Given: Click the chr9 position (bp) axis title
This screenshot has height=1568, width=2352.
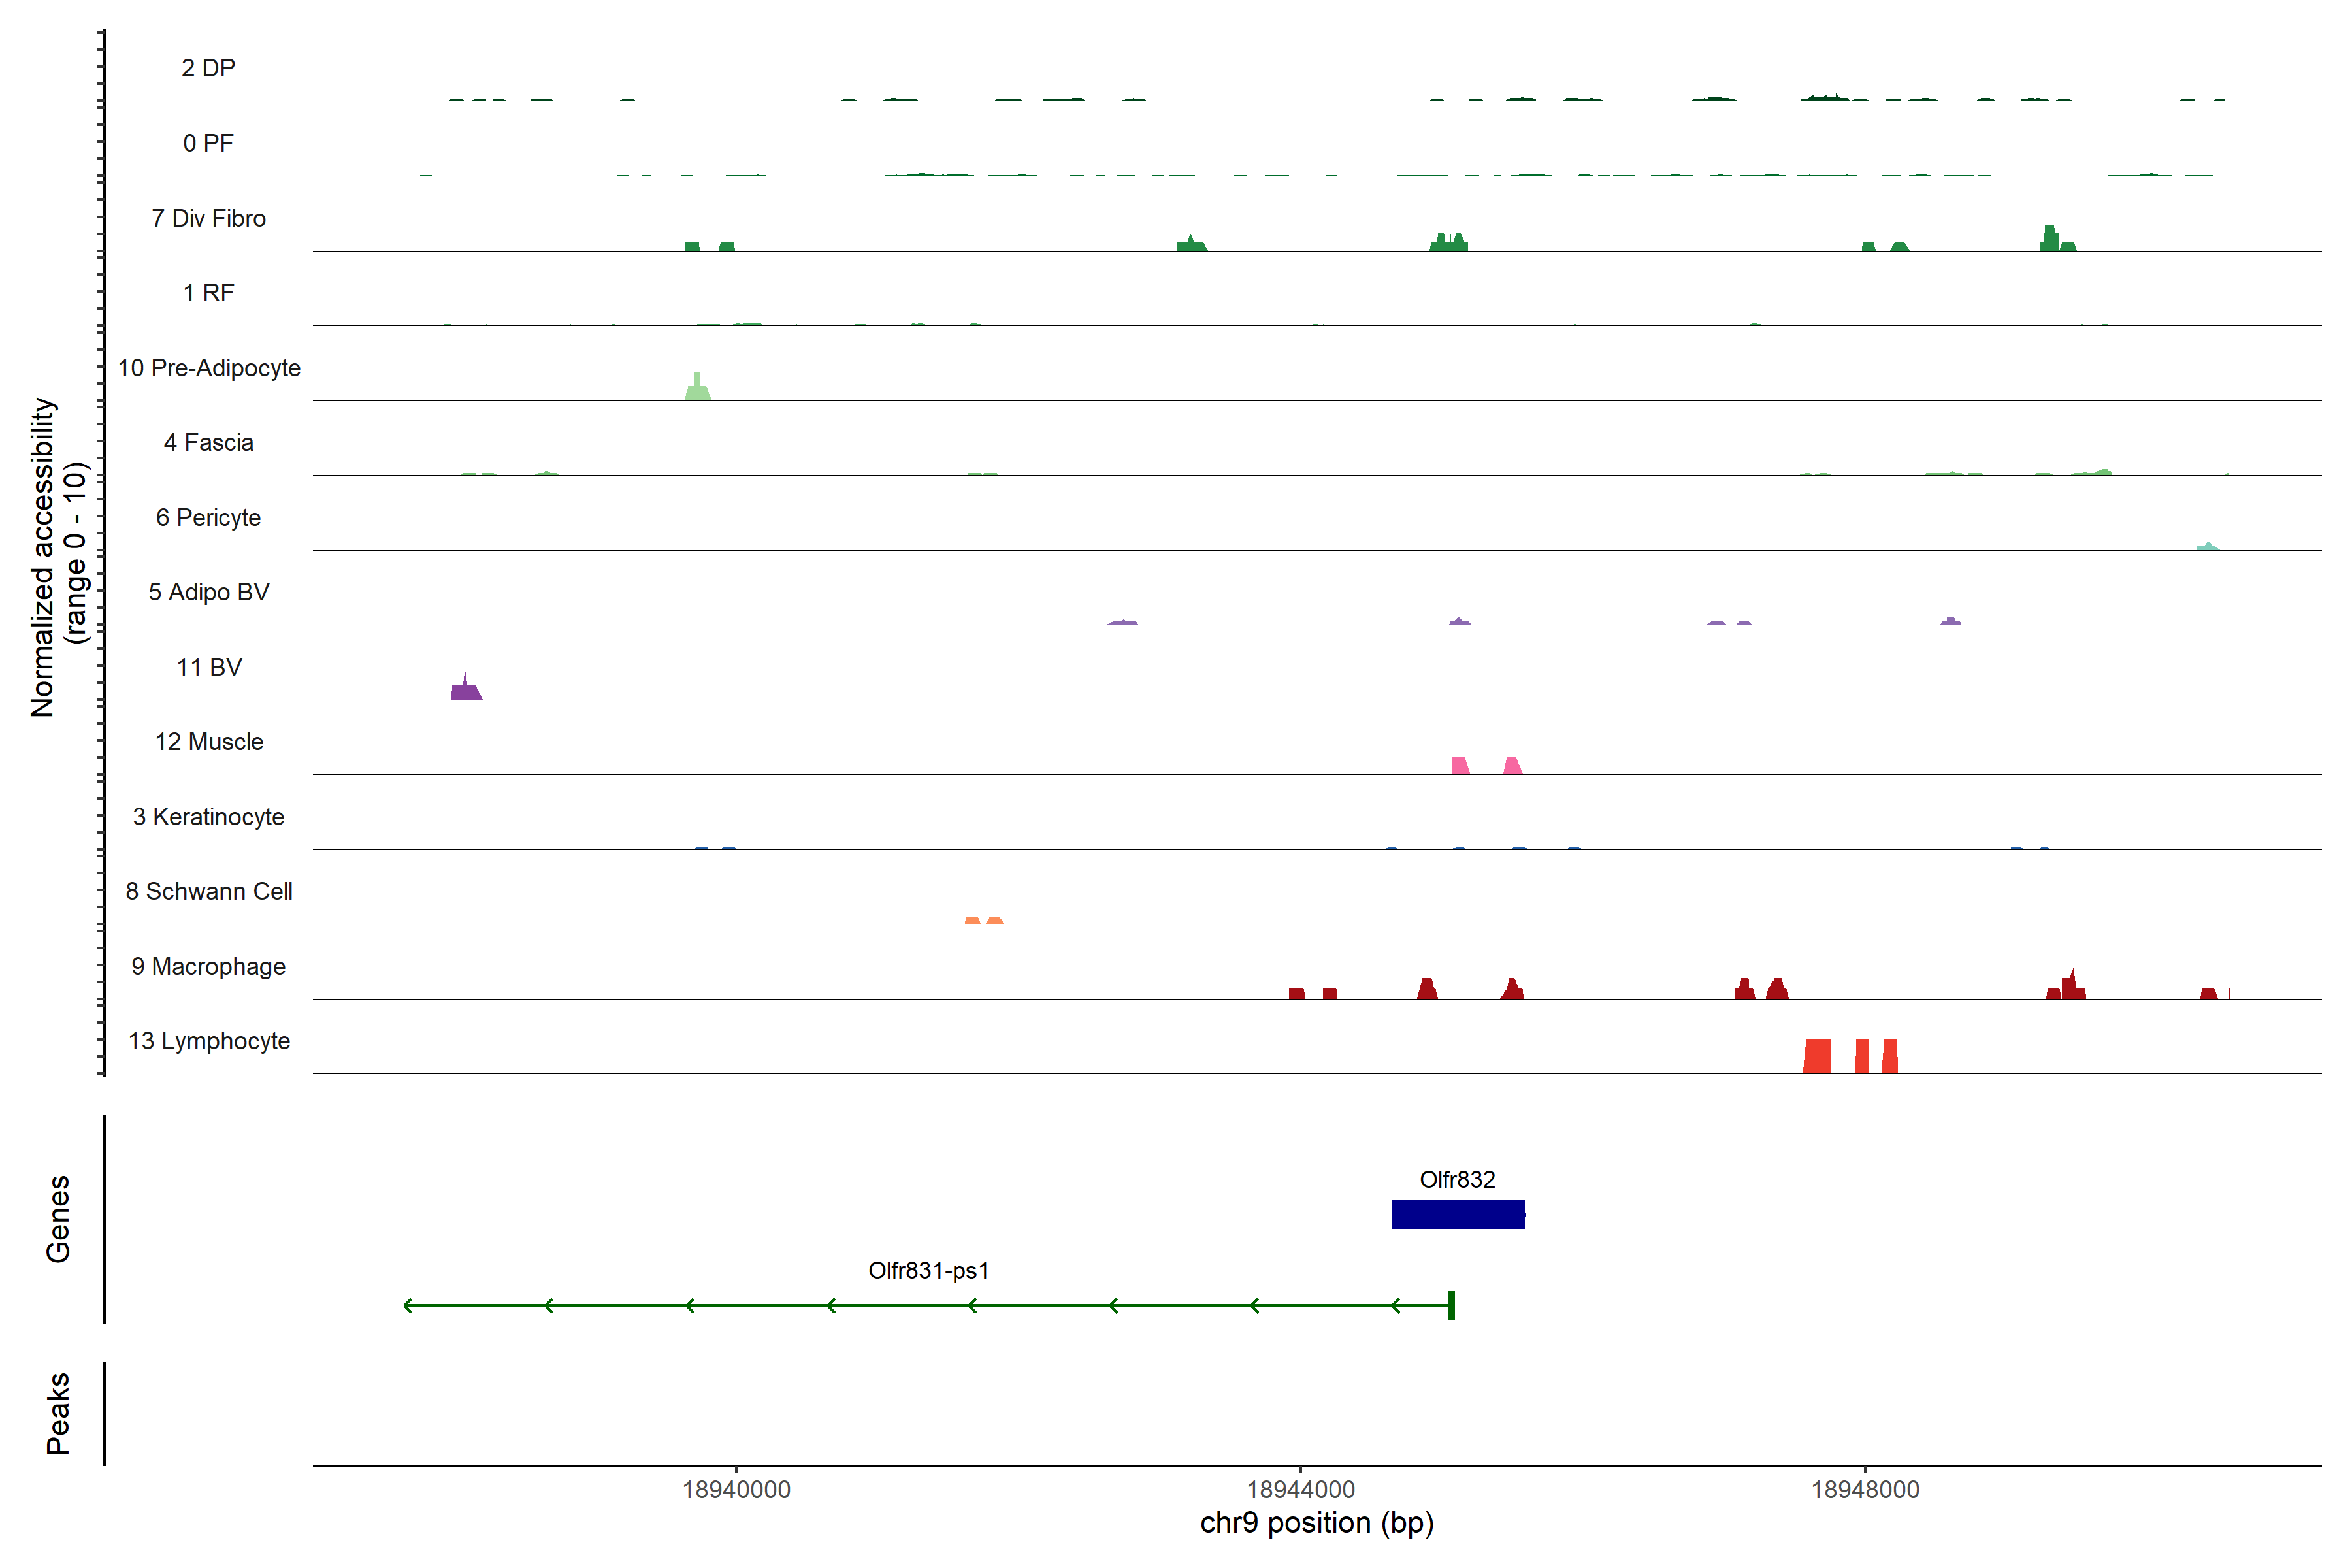Looking at the screenshot, I should tap(1316, 1523).
